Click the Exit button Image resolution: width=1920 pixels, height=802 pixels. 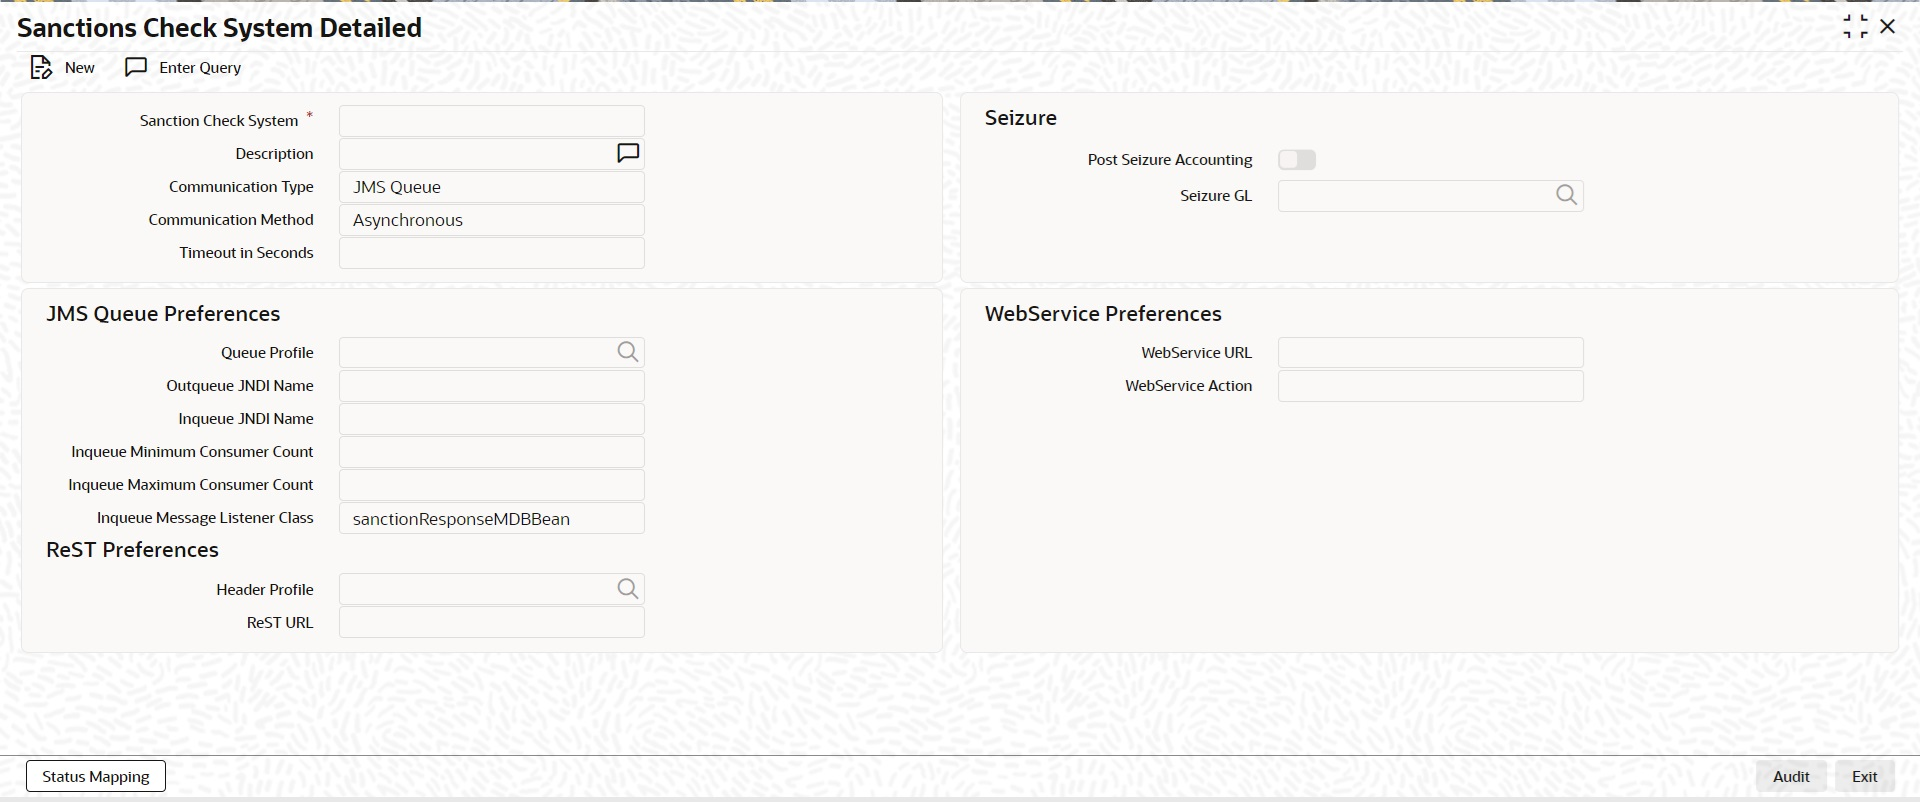pyautogui.click(x=1865, y=776)
